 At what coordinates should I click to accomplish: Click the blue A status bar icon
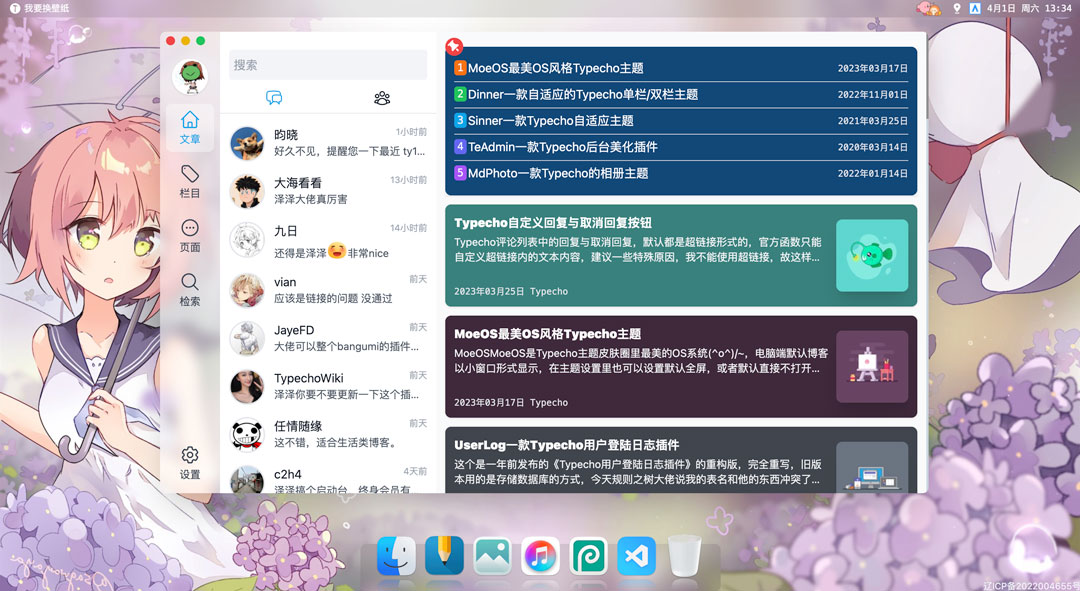coord(975,8)
